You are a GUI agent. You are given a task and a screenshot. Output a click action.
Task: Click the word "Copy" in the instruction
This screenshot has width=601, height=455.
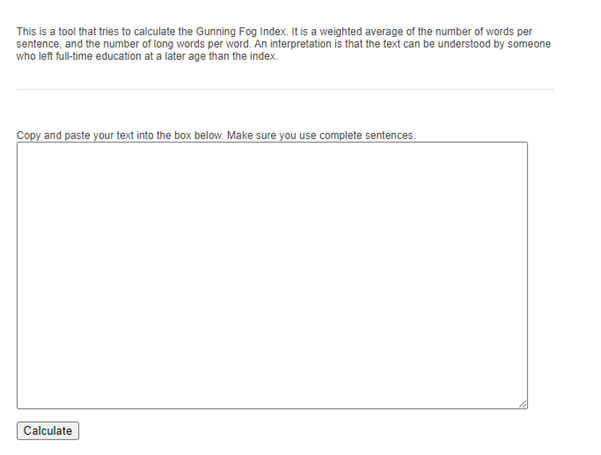(x=29, y=135)
